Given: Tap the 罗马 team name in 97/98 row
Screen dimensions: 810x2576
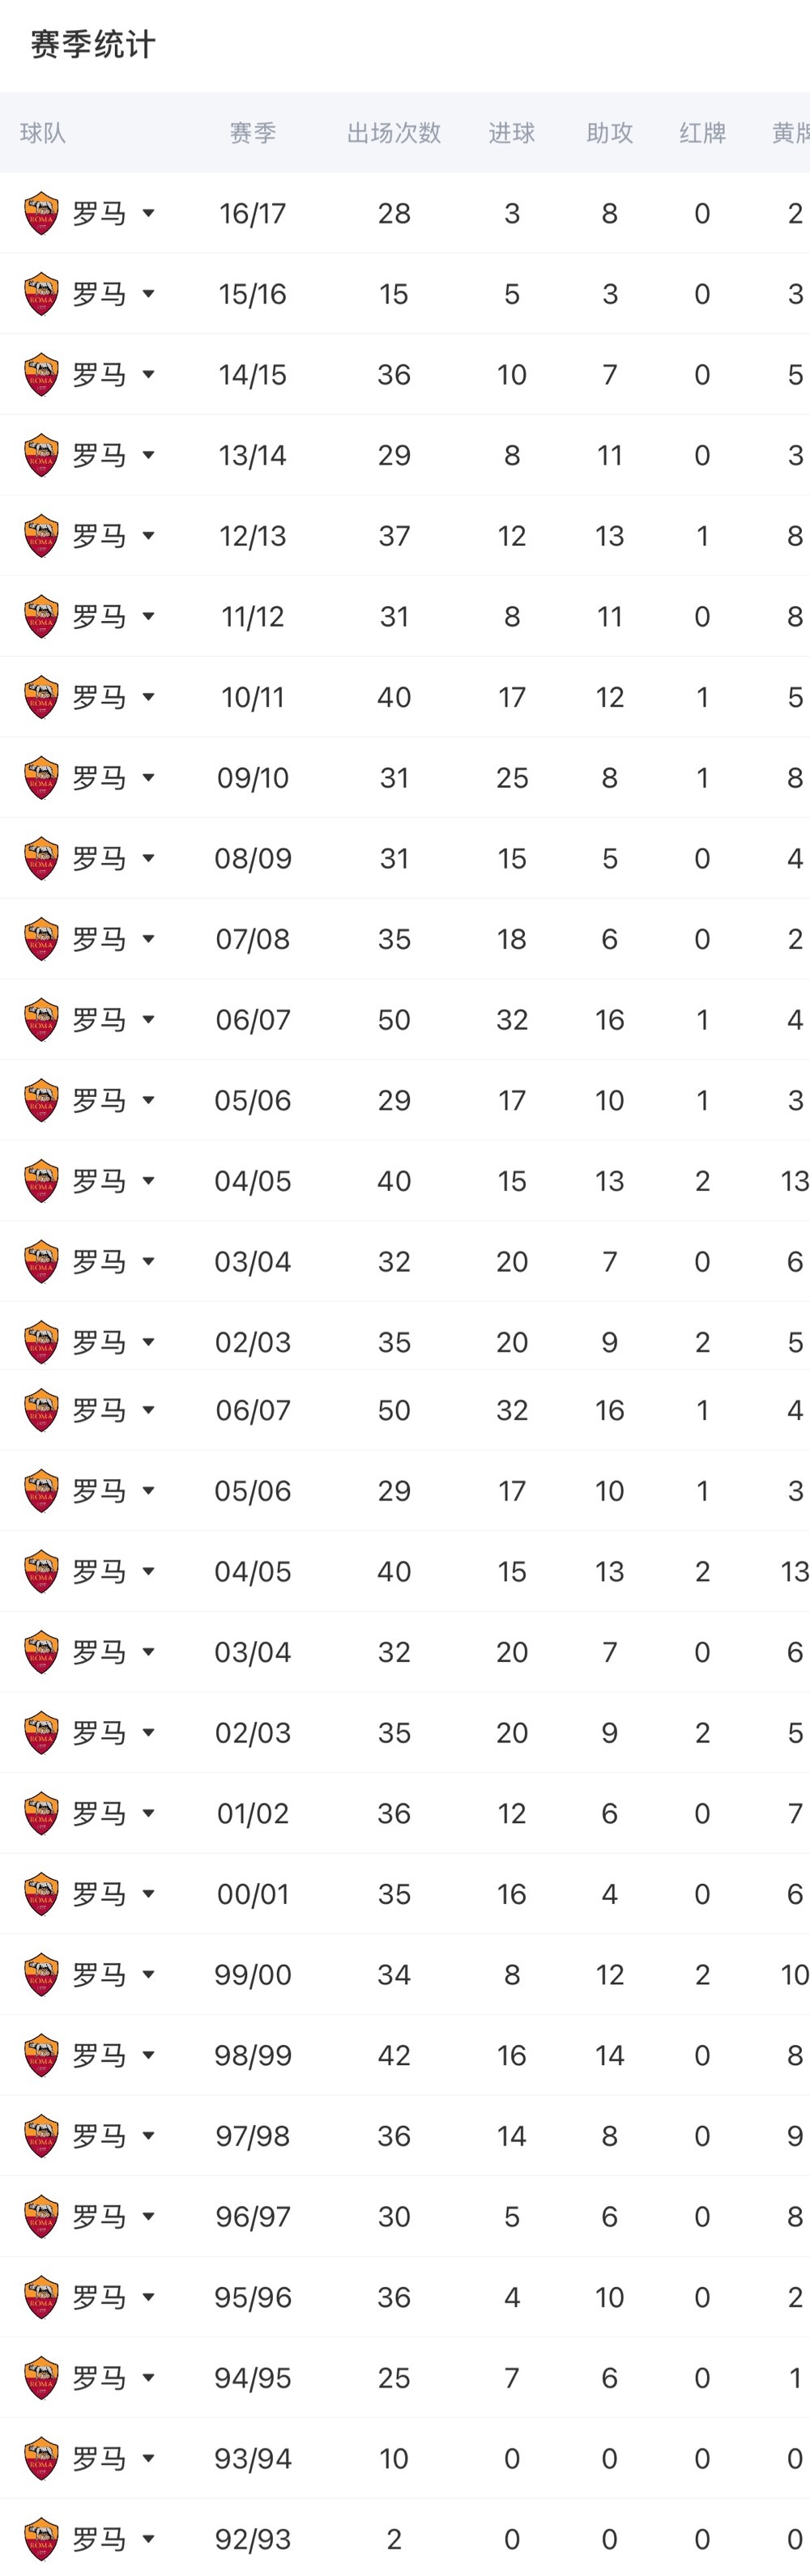Looking at the screenshot, I should (99, 2136).
